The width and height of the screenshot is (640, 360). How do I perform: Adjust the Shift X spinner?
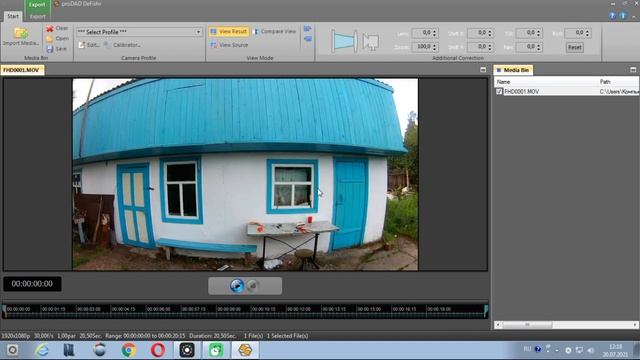point(490,33)
